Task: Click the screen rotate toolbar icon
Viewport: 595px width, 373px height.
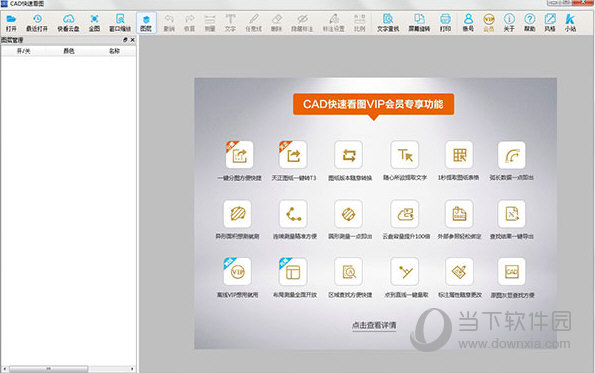Action: tap(419, 23)
